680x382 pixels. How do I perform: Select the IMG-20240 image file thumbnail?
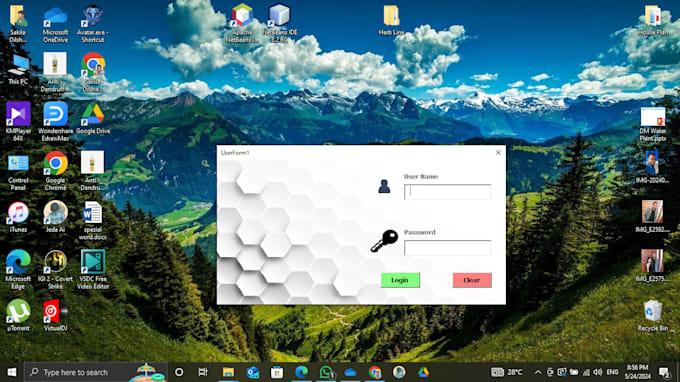[x=652, y=167]
